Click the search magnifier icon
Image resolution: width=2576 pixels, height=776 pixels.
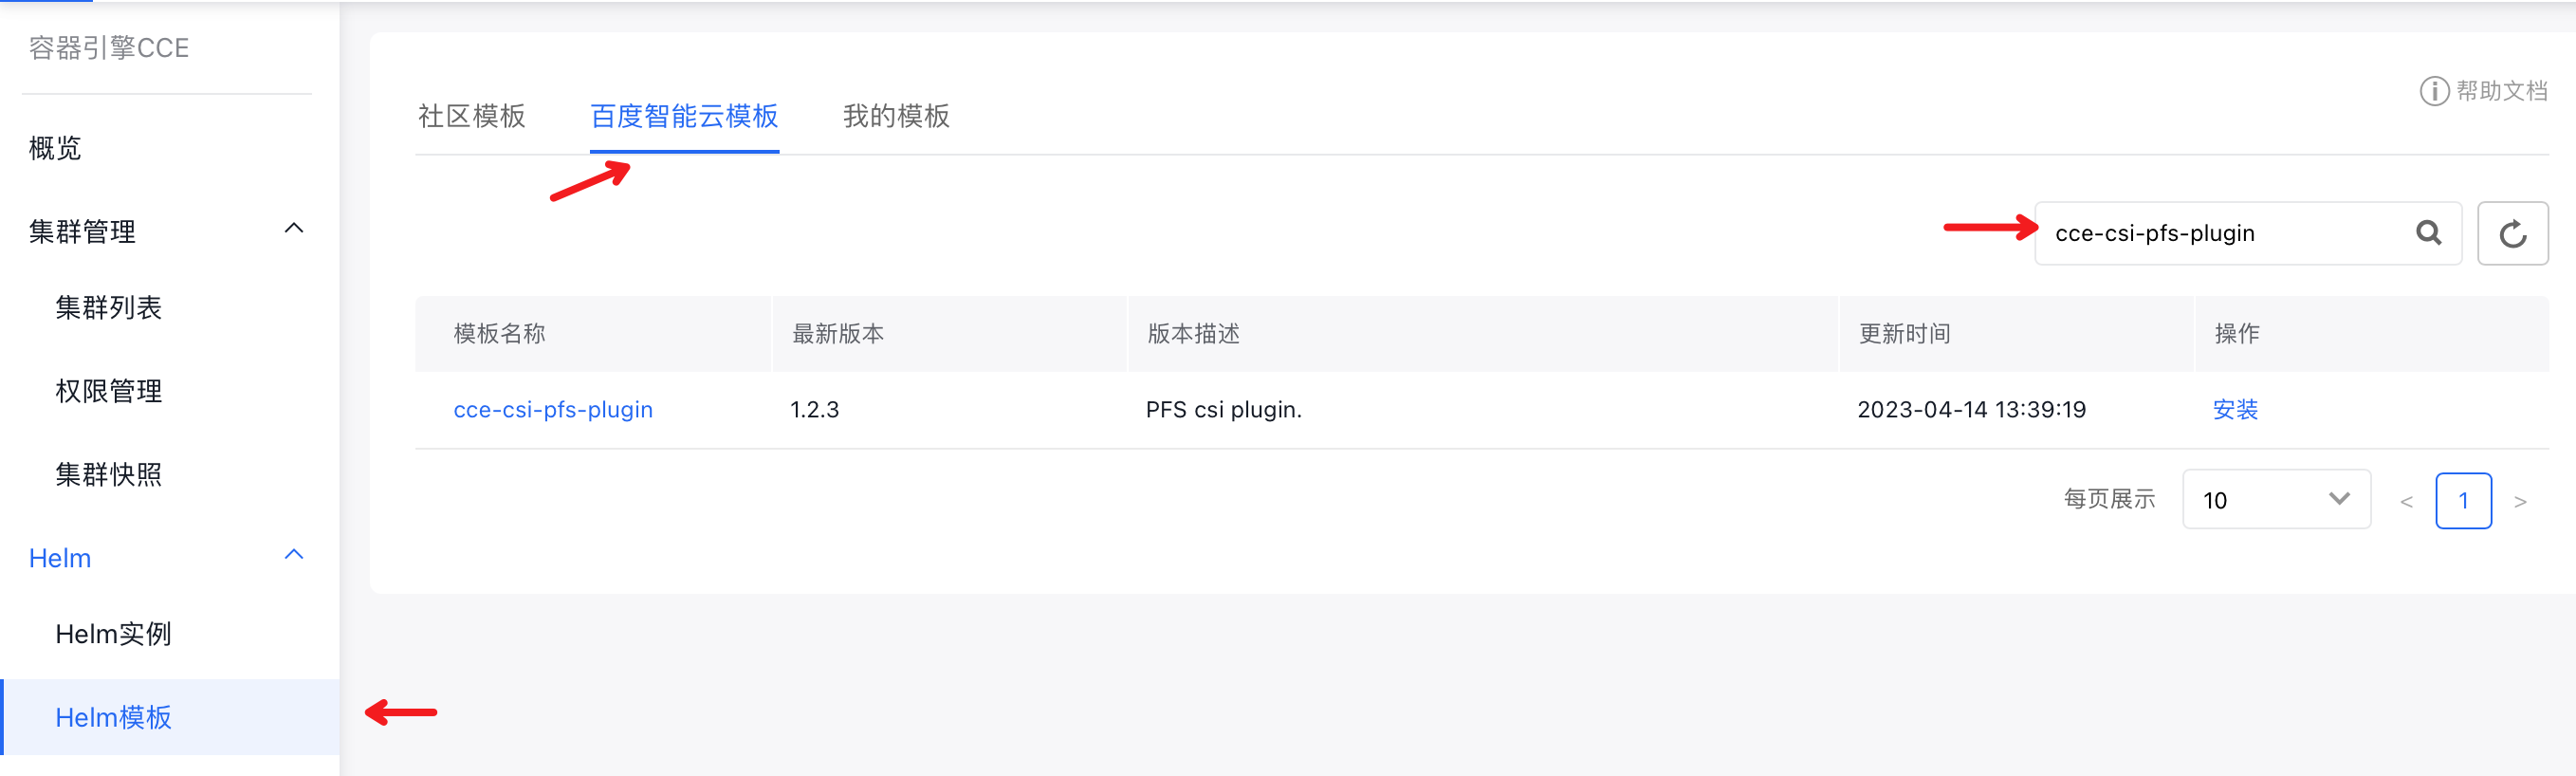[2430, 233]
